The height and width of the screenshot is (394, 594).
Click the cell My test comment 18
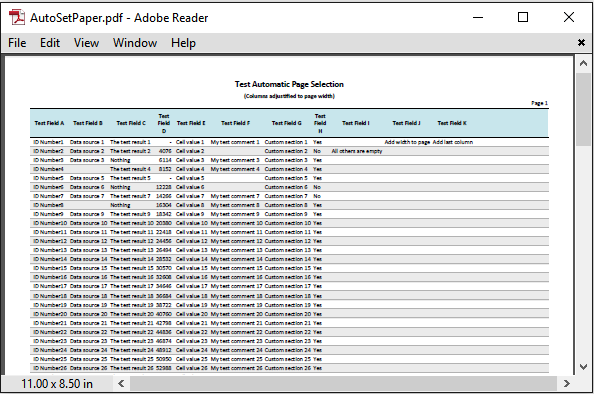237,296
